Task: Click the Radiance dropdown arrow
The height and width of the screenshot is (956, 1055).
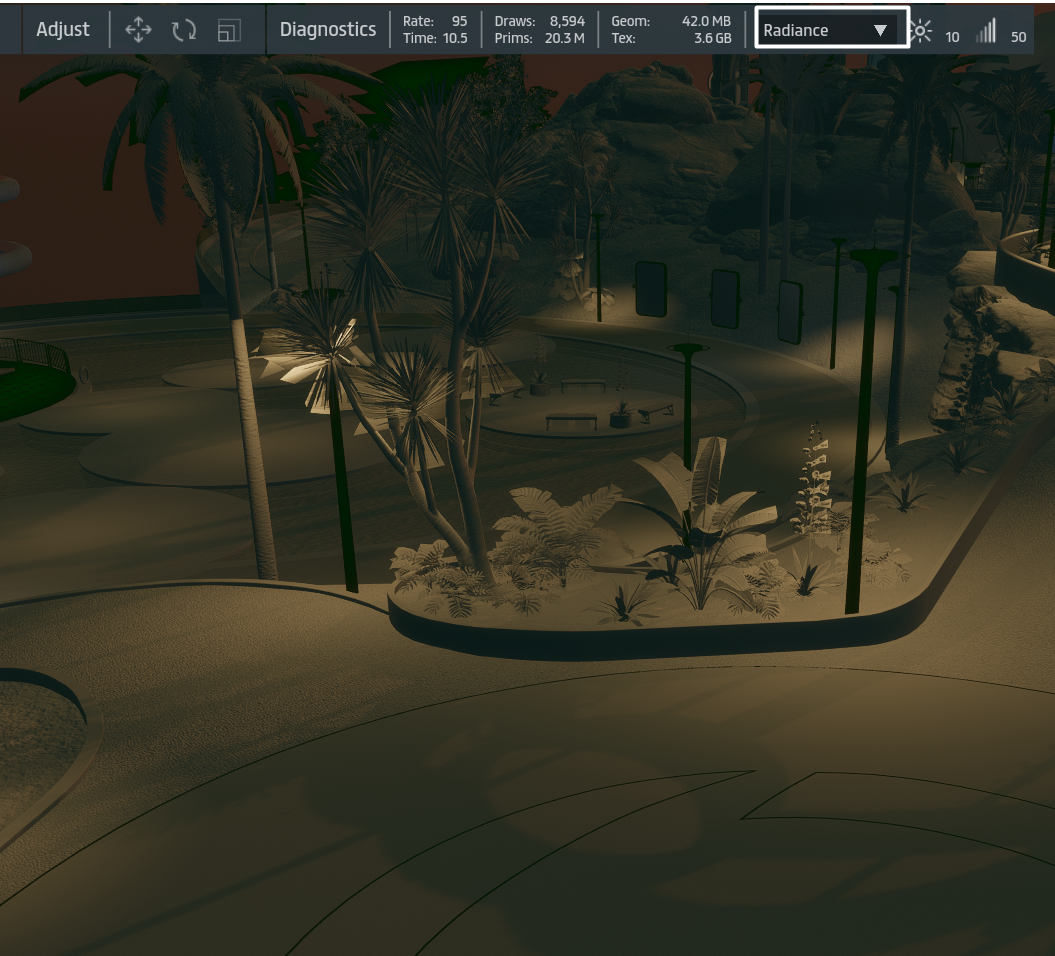Action: [x=880, y=30]
